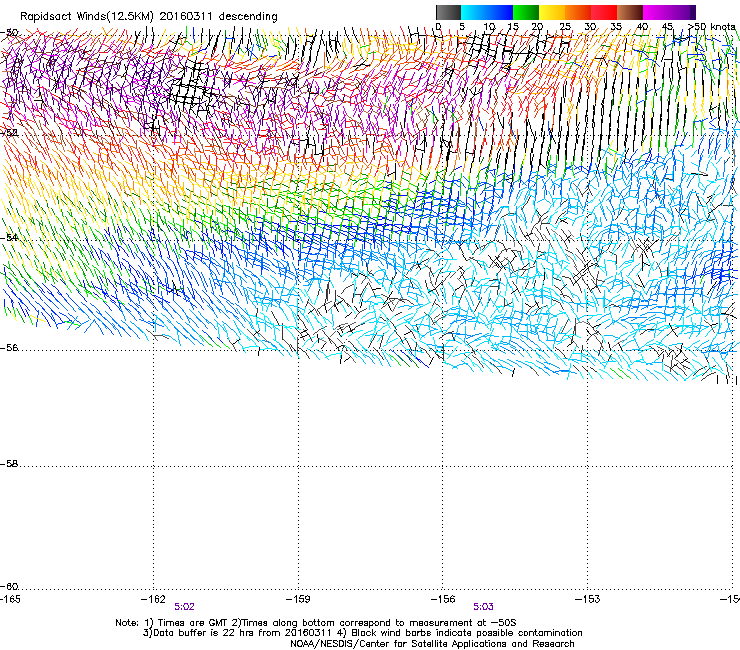Image resolution: width=740 pixels, height=650 pixels.
Task: Click the legend tick label 40
Action: (642, 27)
